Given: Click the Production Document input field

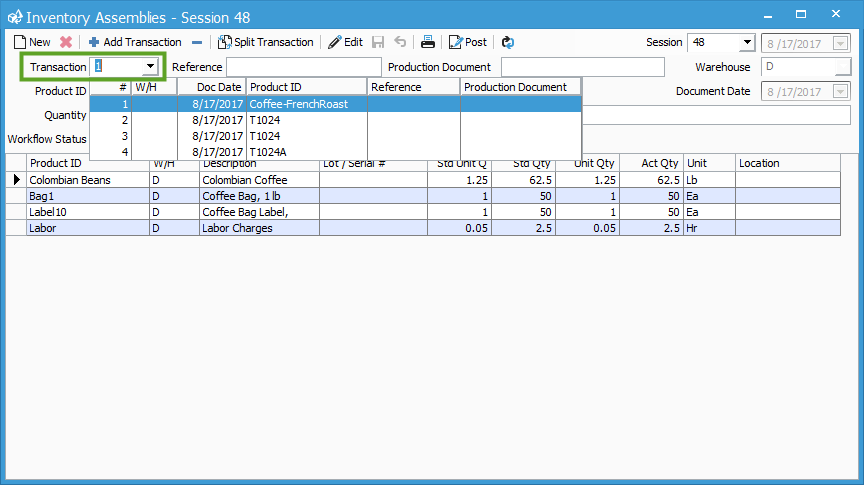Looking at the screenshot, I should (x=582, y=67).
